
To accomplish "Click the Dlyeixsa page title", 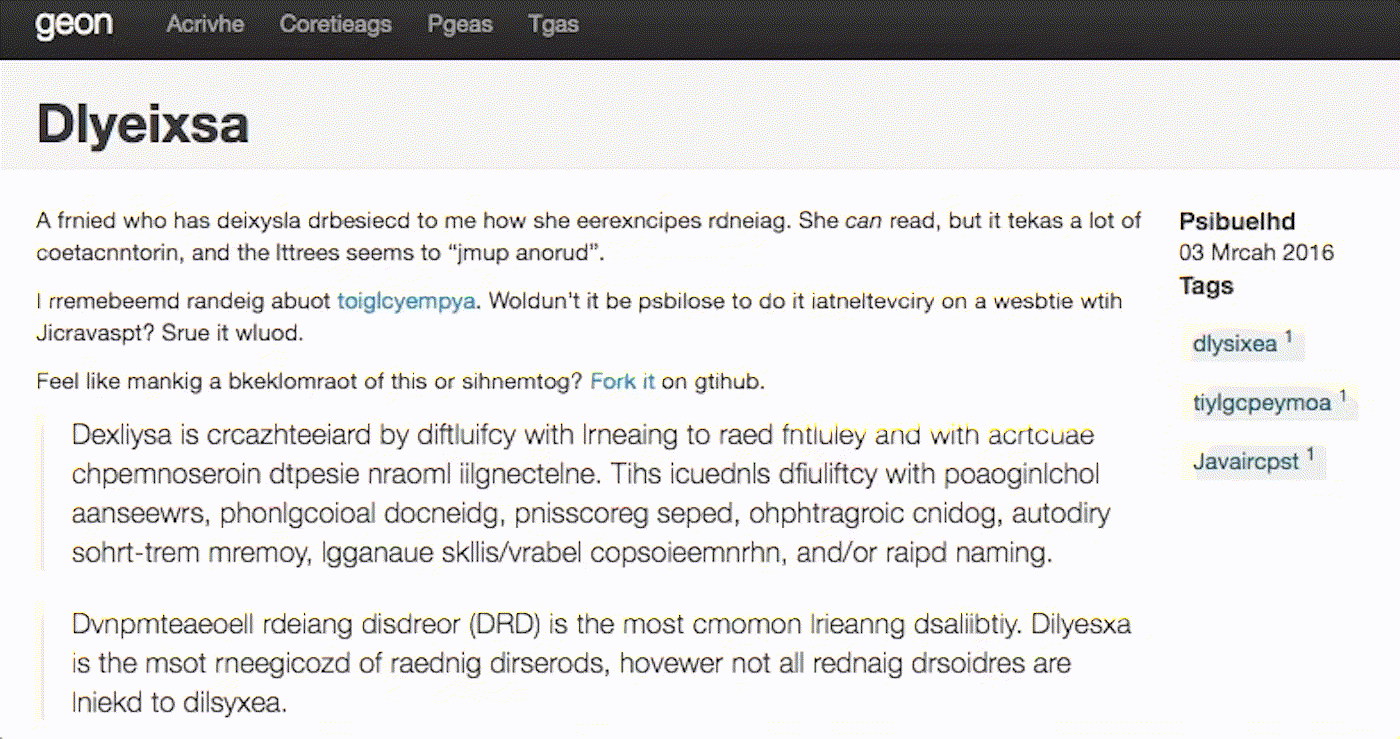I will click(142, 125).
